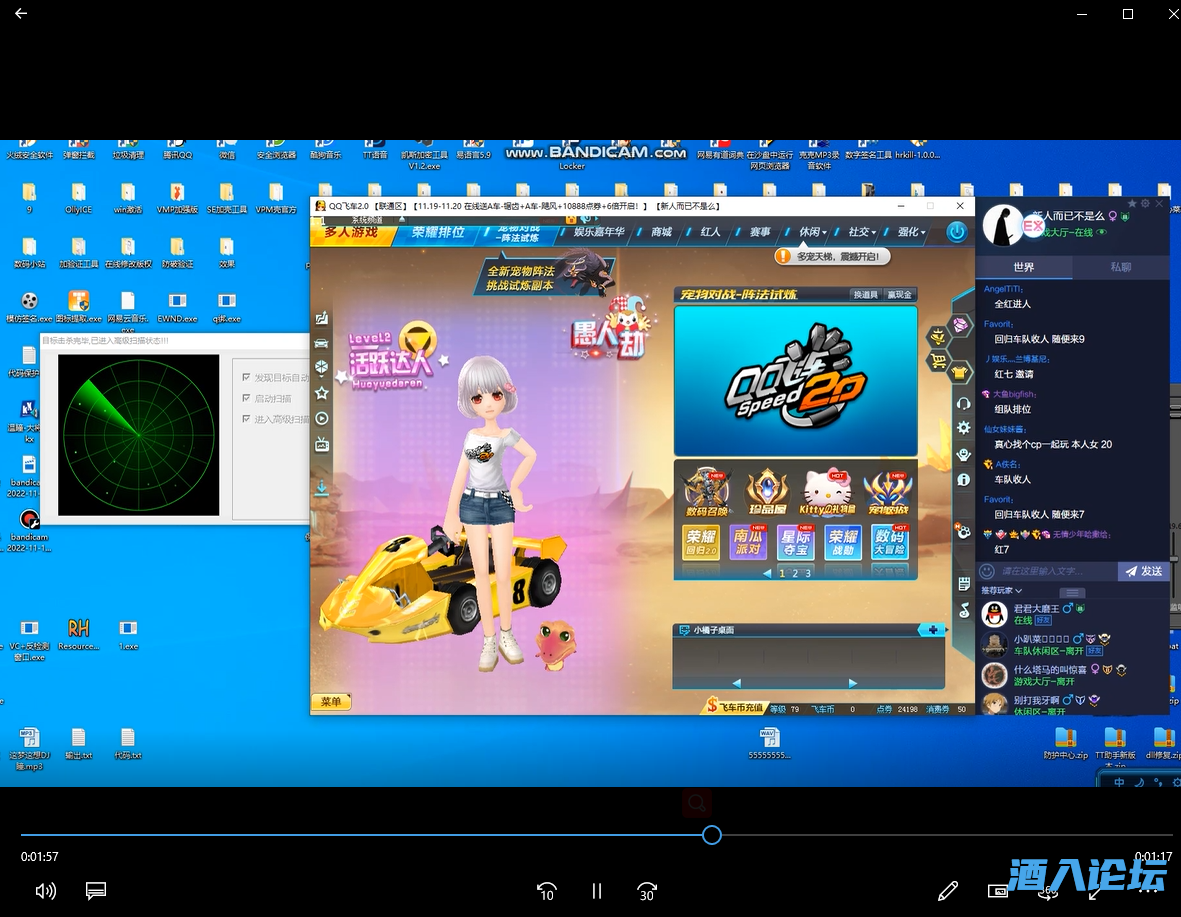
Task: Click the 发送 send button
Action: tap(1144, 571)
